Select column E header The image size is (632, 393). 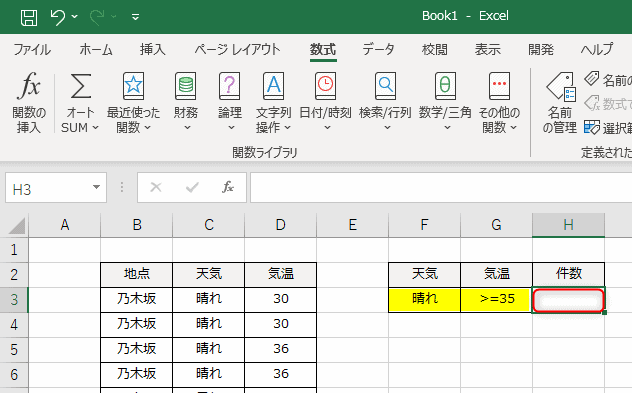click(353, 225)
